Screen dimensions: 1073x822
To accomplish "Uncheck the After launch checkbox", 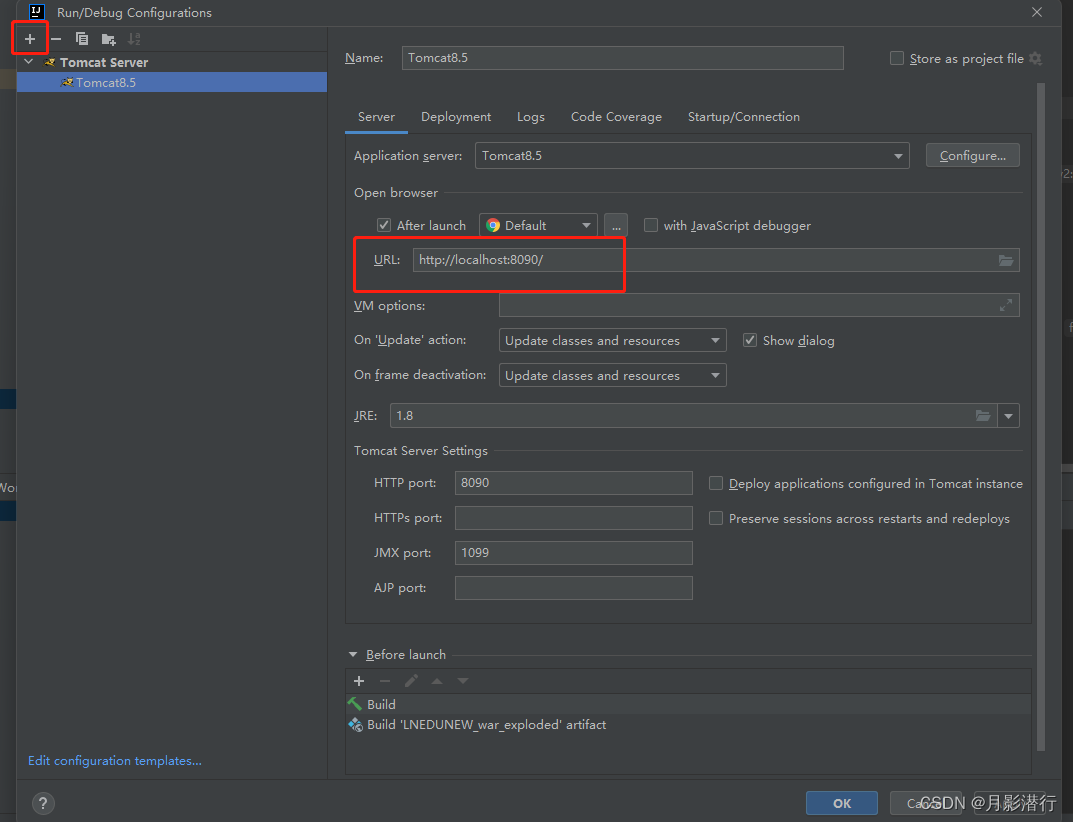I will click(384, 225).
